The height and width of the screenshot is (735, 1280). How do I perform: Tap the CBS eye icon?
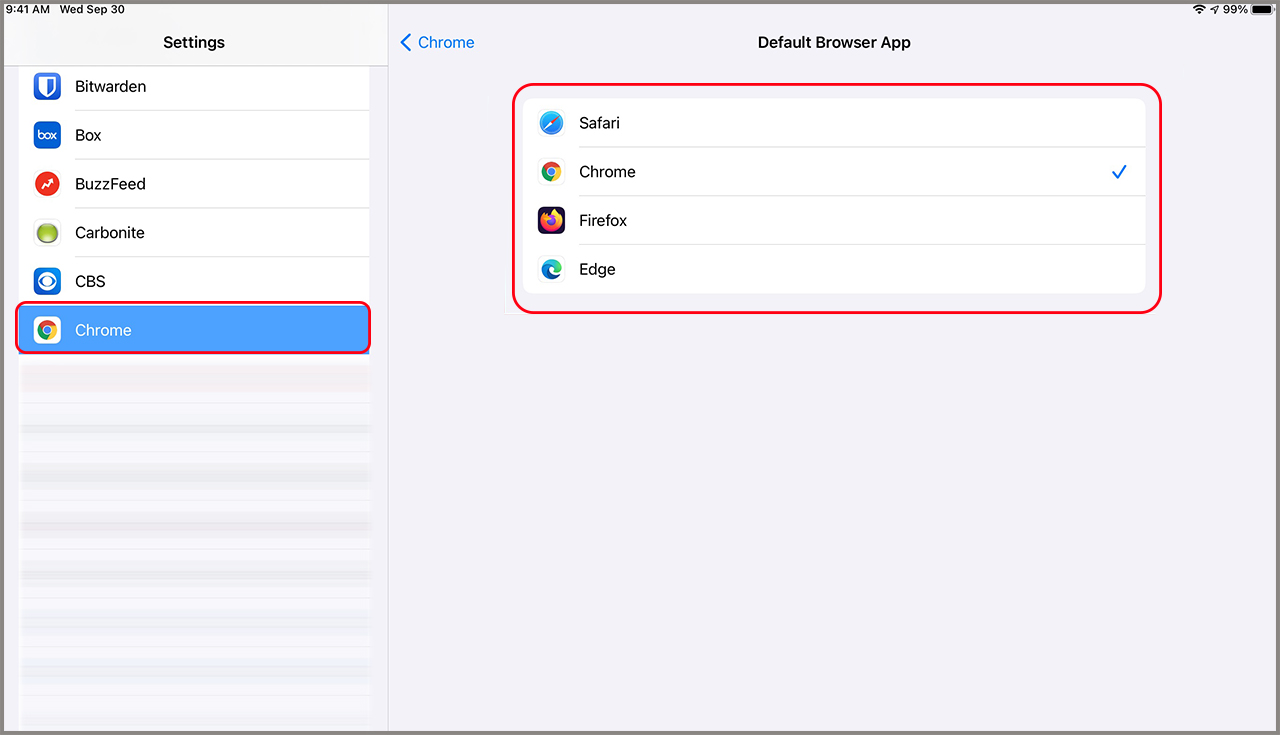[x=47, y=281]
